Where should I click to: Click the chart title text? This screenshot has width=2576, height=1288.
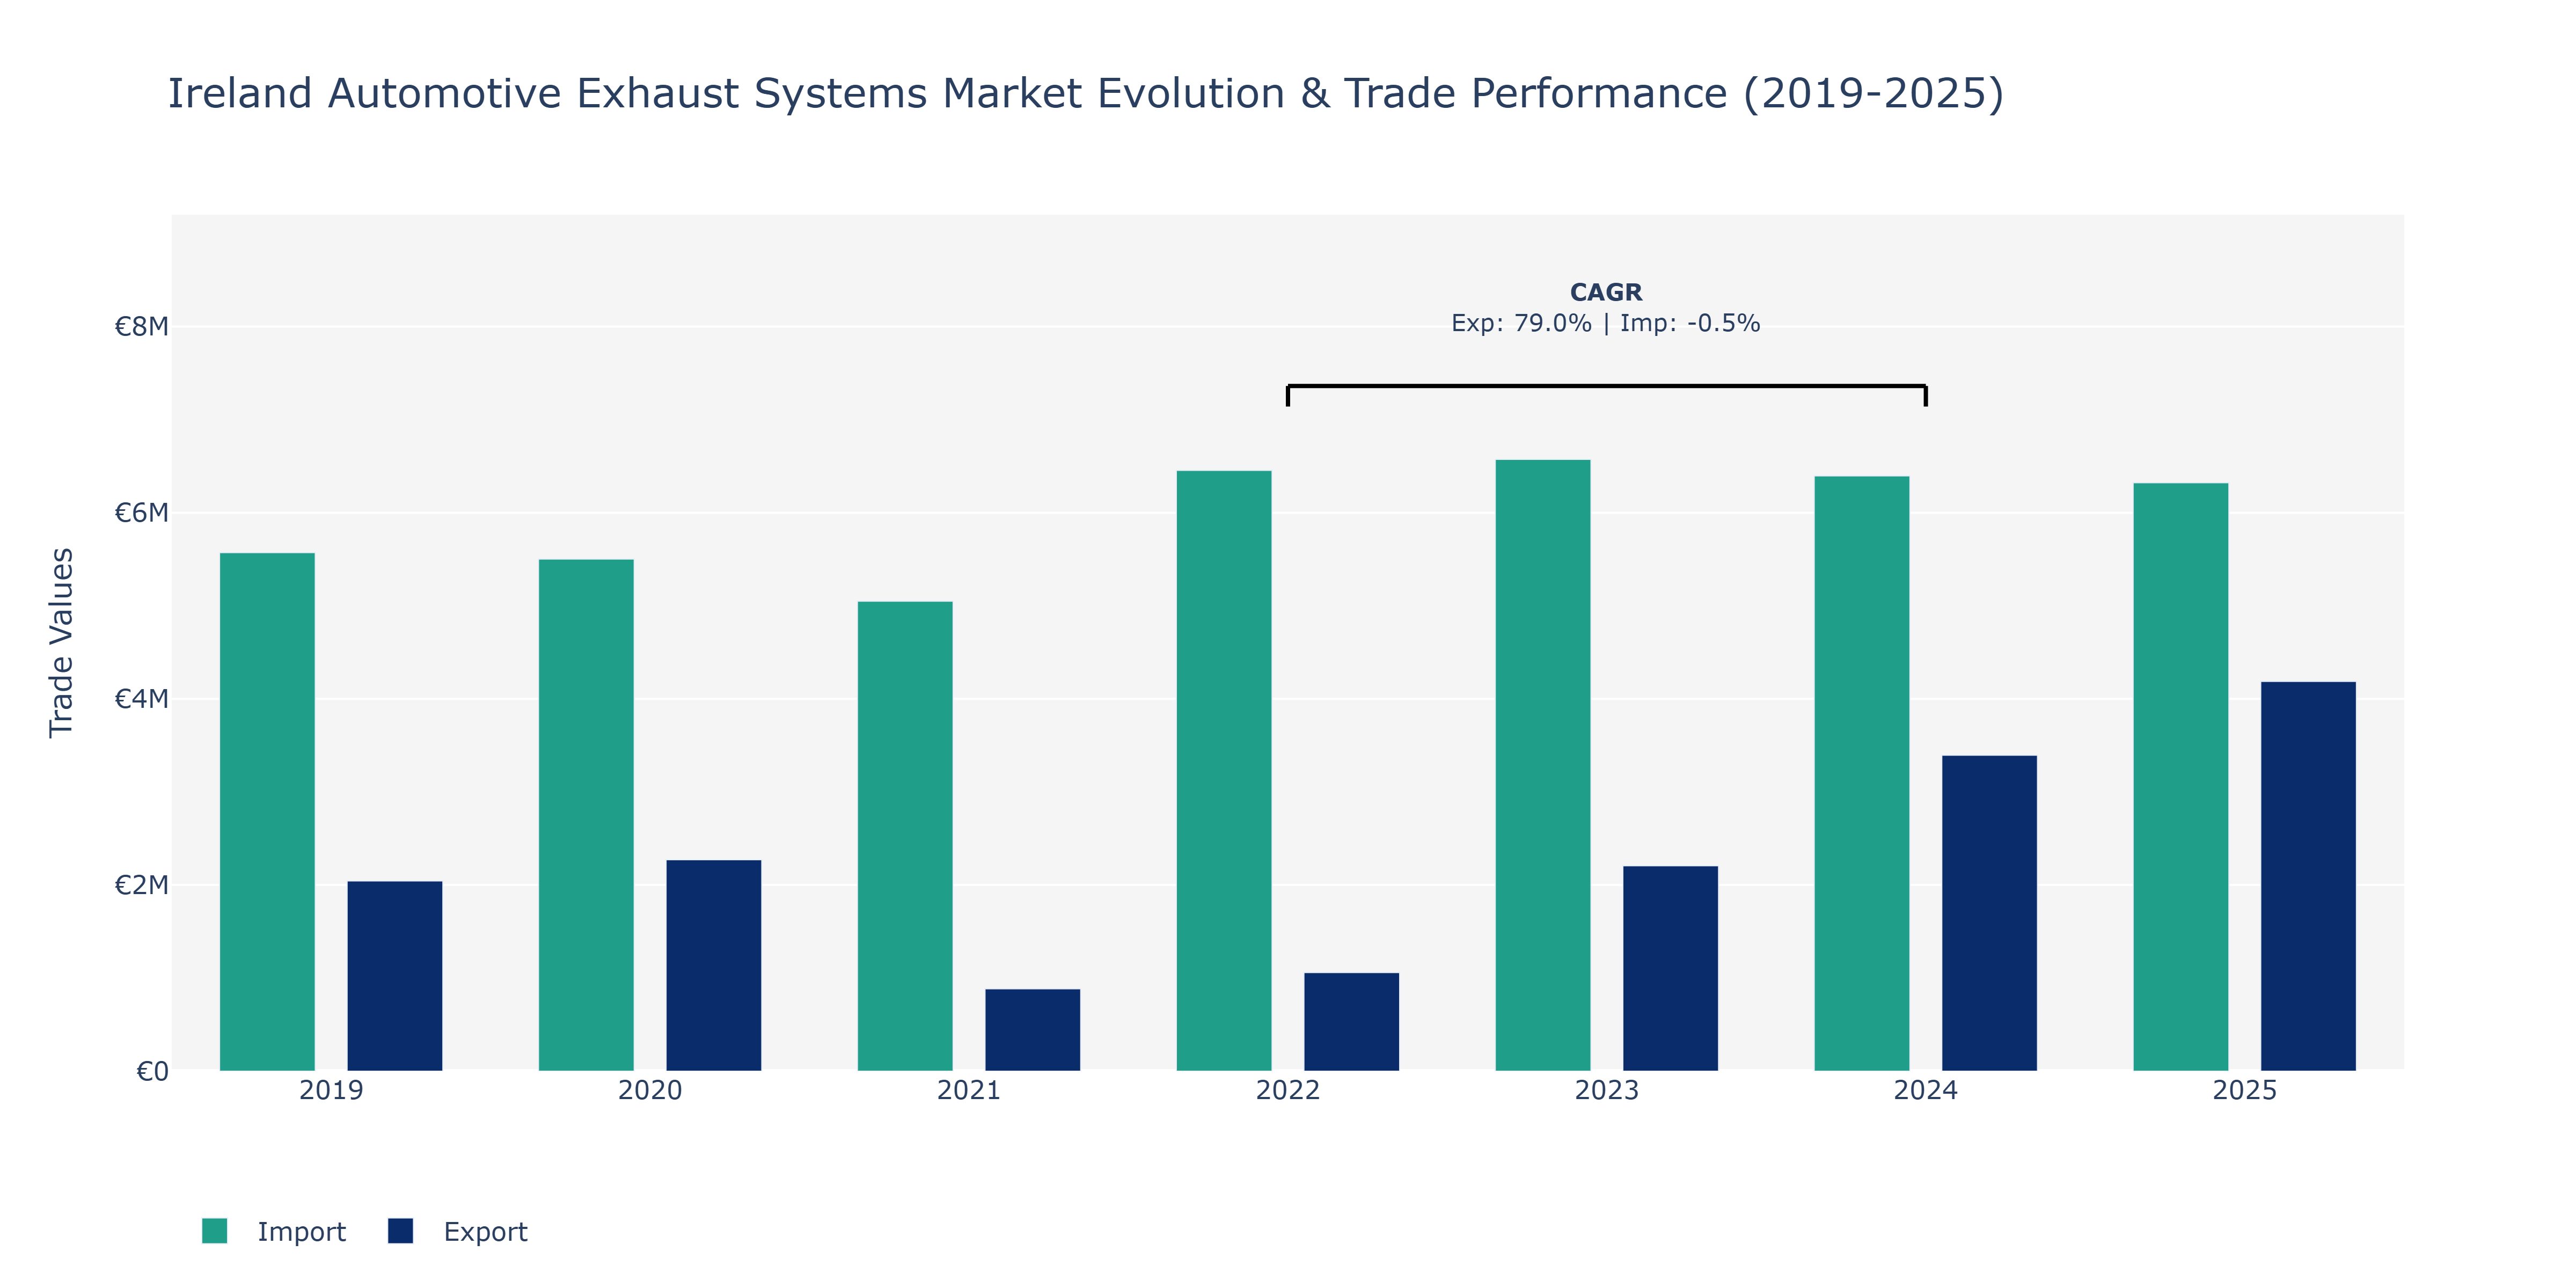[x=1086, y=93]
